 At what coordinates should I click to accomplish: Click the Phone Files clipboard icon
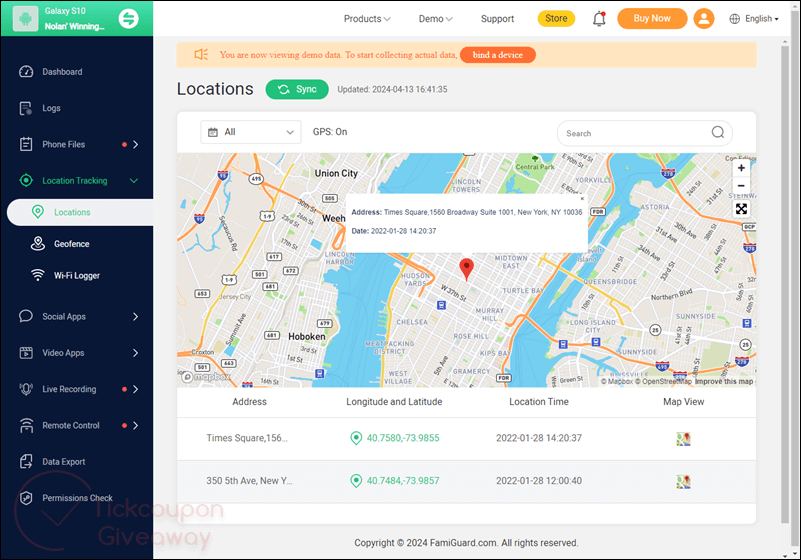[26, 145]
